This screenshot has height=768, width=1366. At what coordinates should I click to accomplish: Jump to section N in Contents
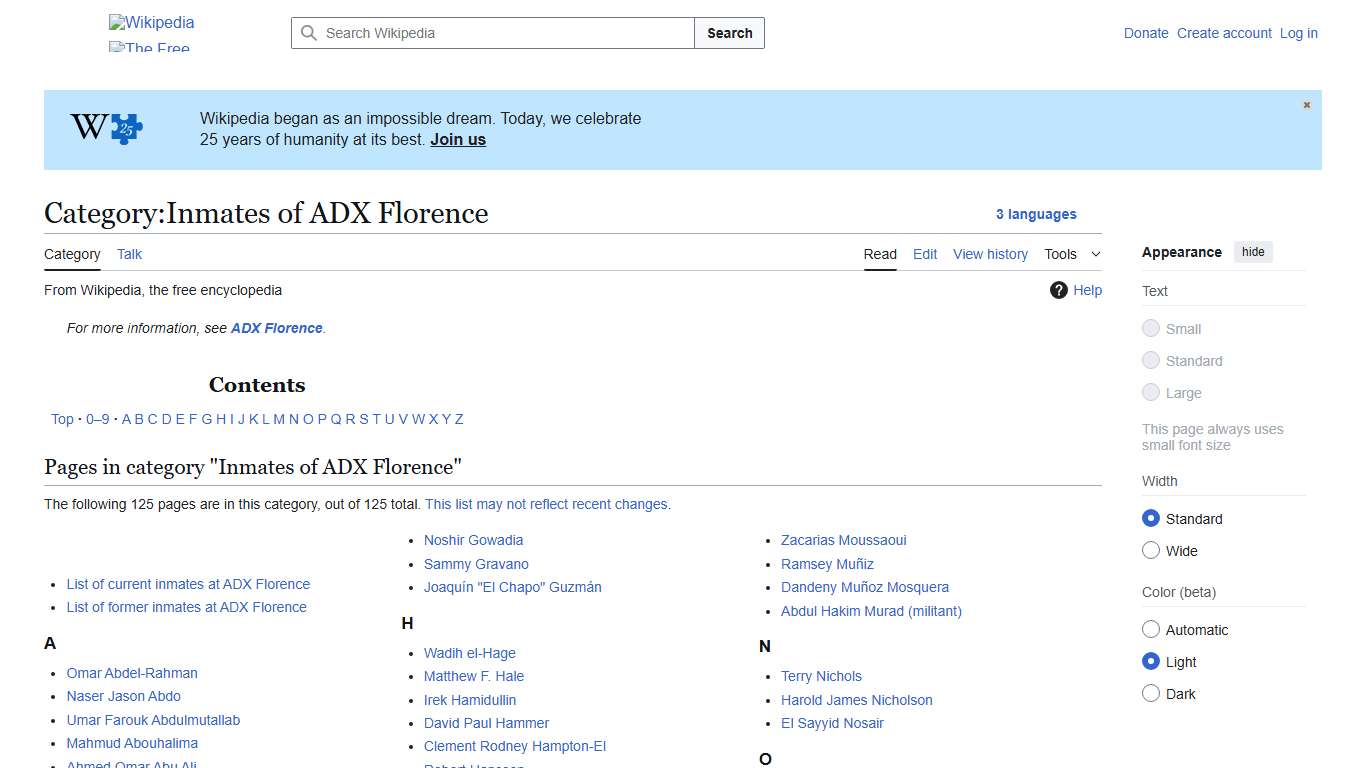tap(294, 419)
